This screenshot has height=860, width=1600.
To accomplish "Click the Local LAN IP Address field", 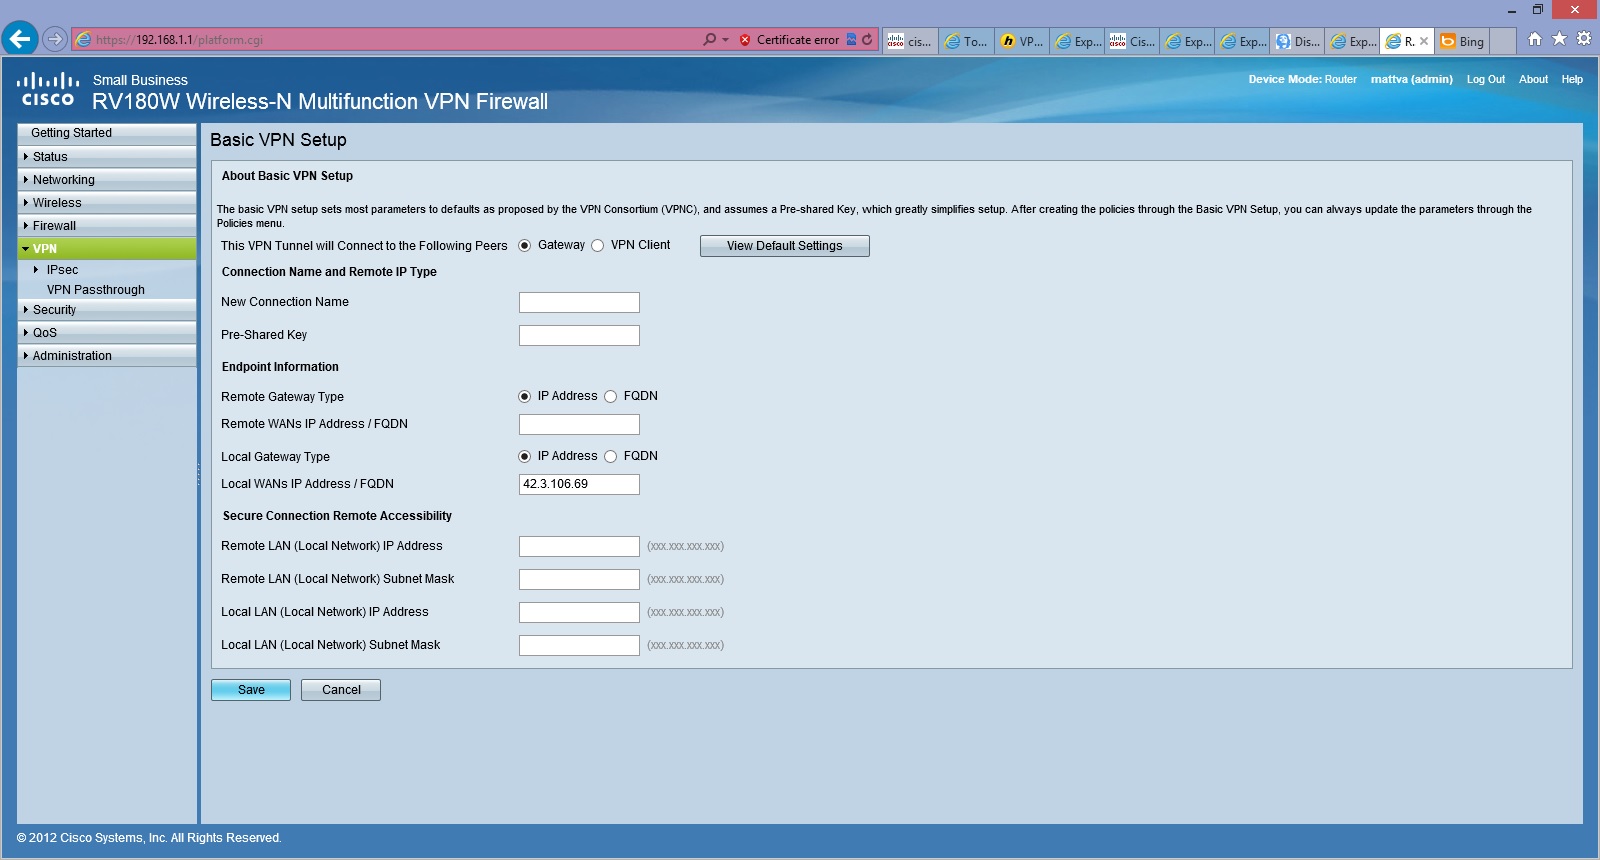I will (x=579, y=612).
